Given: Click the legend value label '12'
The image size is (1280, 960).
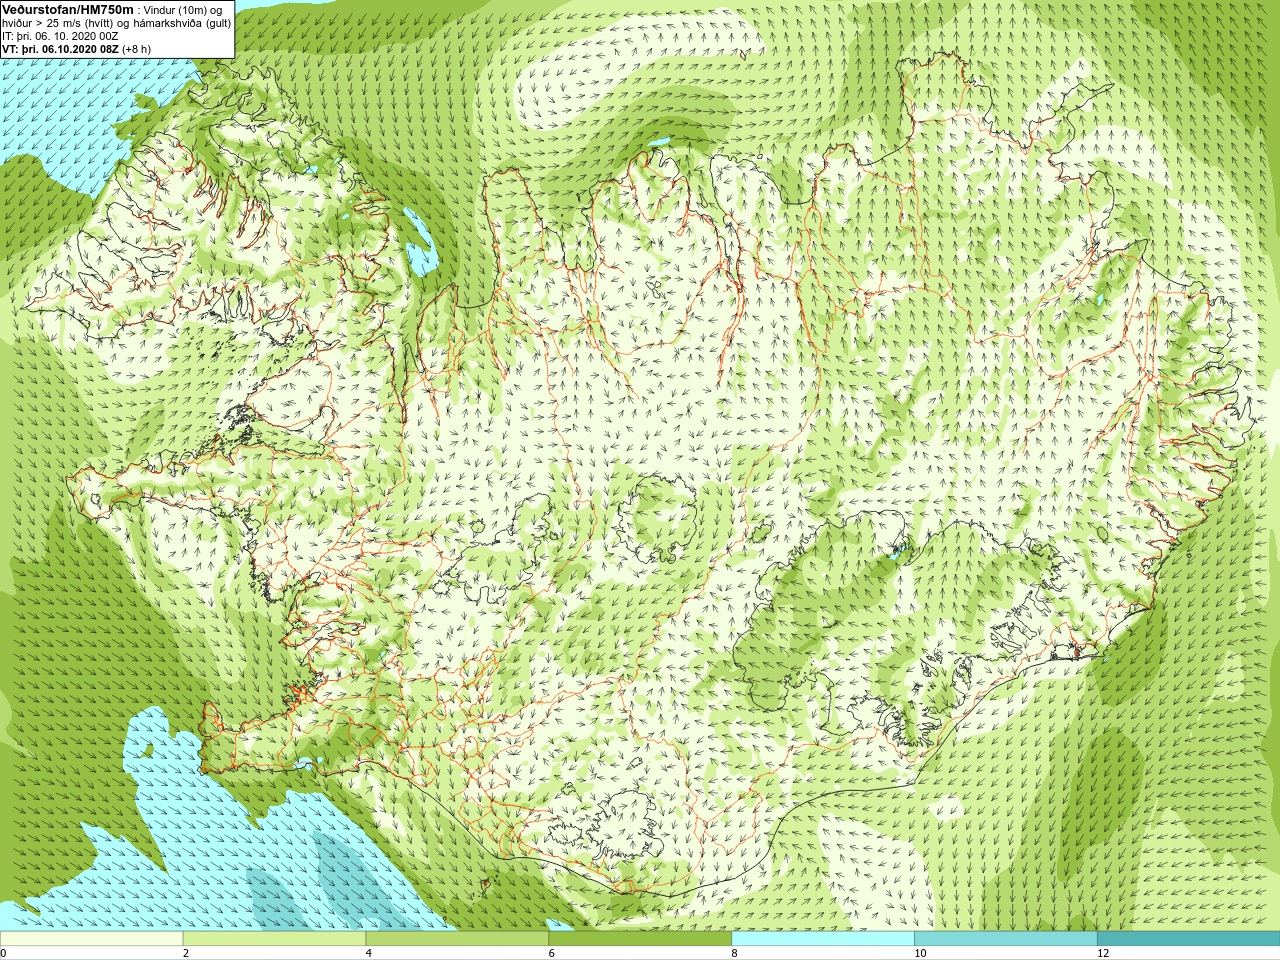Looking at the screenshot, I should click(1103, 953).
